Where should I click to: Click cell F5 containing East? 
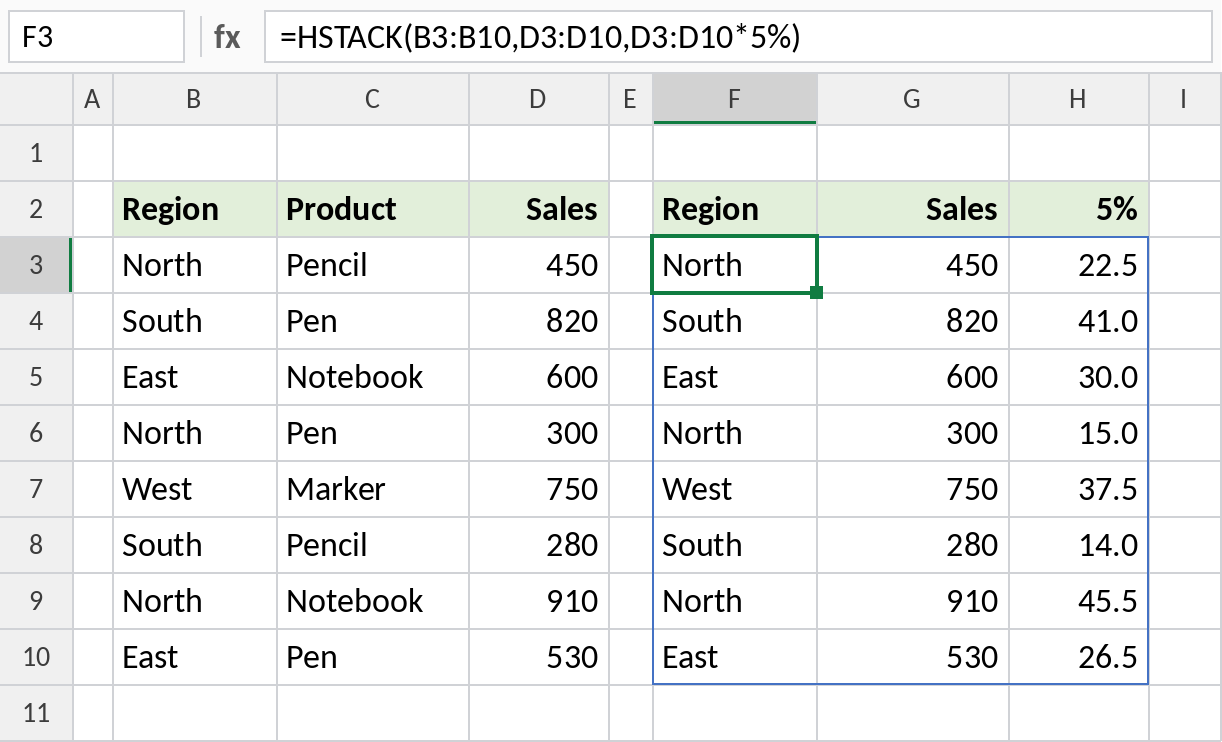tap(735, 377)
